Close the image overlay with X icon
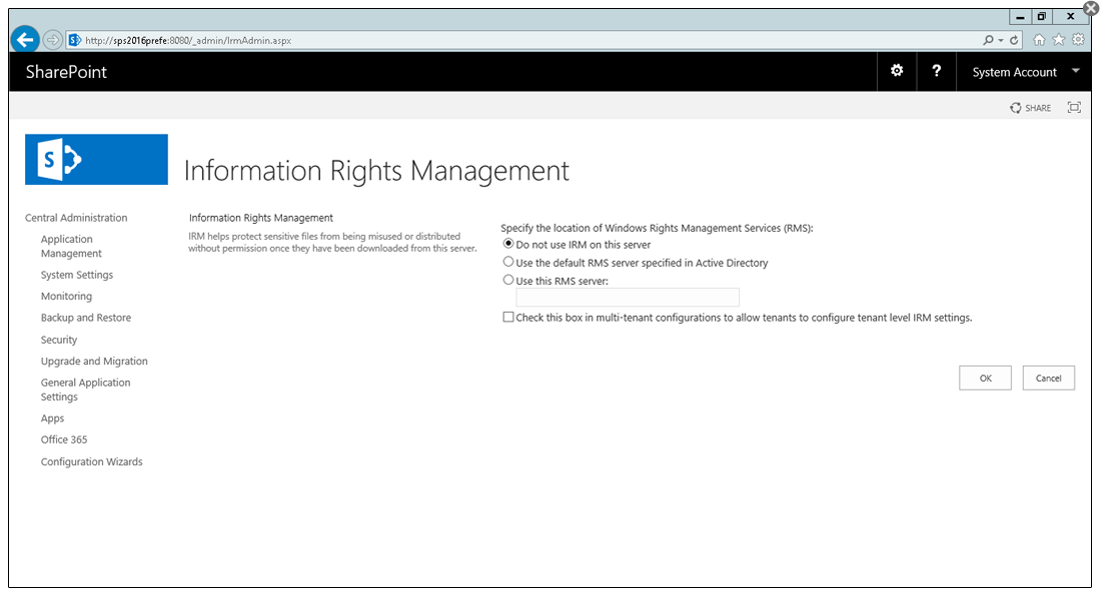This screenshot has width=1100, height=595. (1091, 8)
